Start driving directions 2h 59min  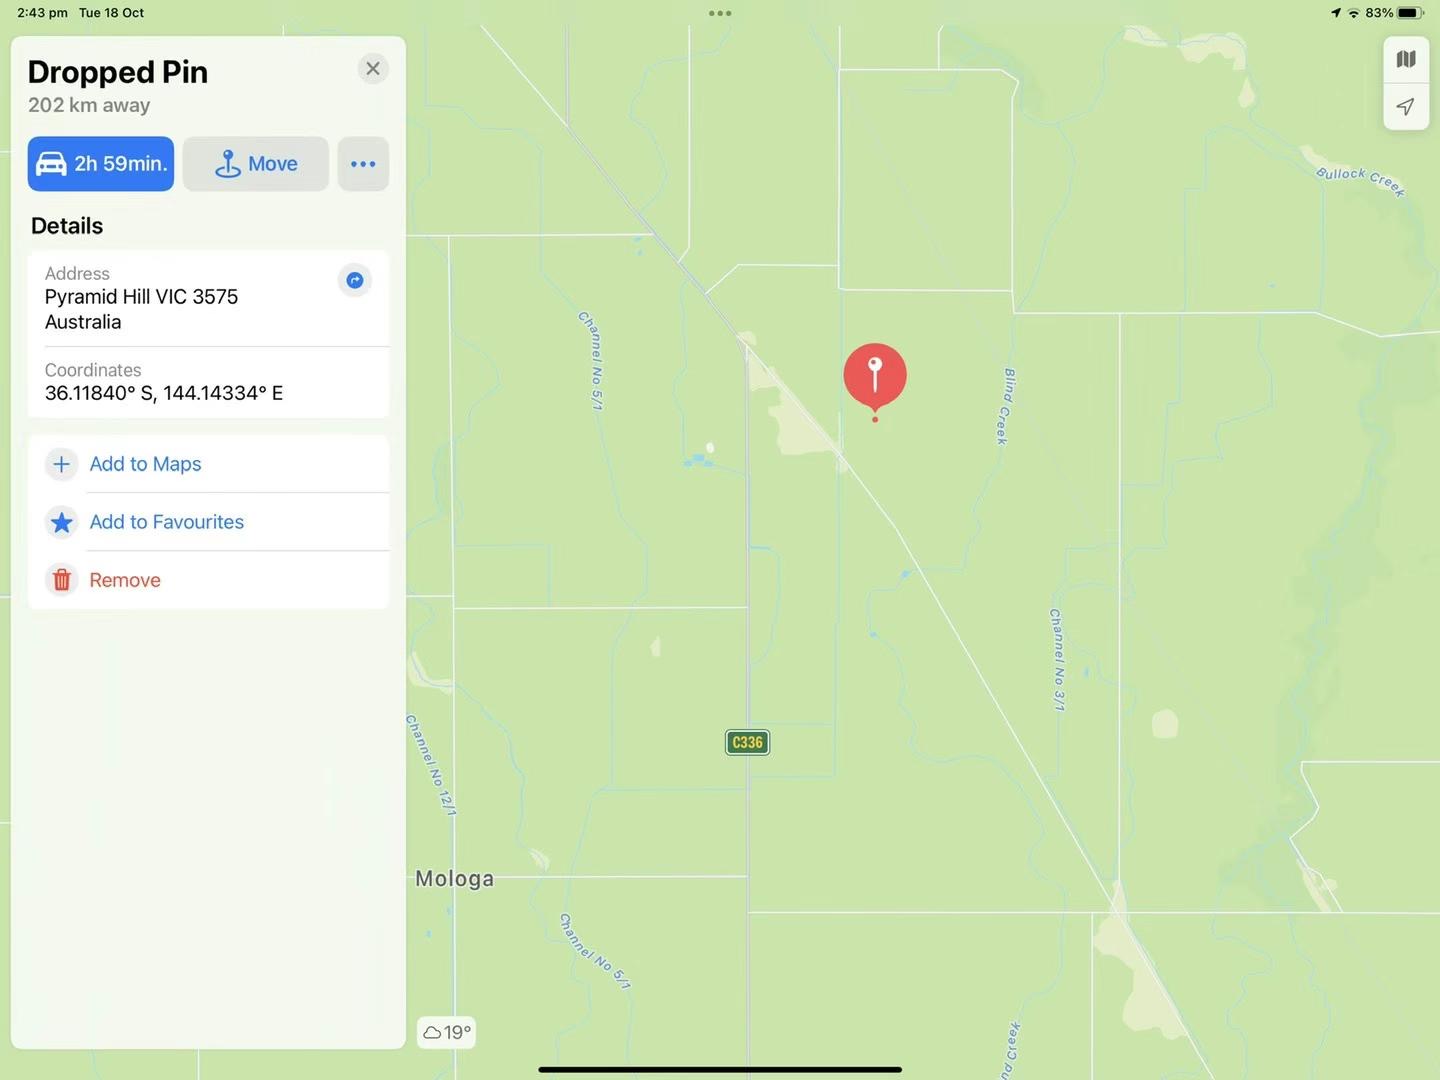101,164
